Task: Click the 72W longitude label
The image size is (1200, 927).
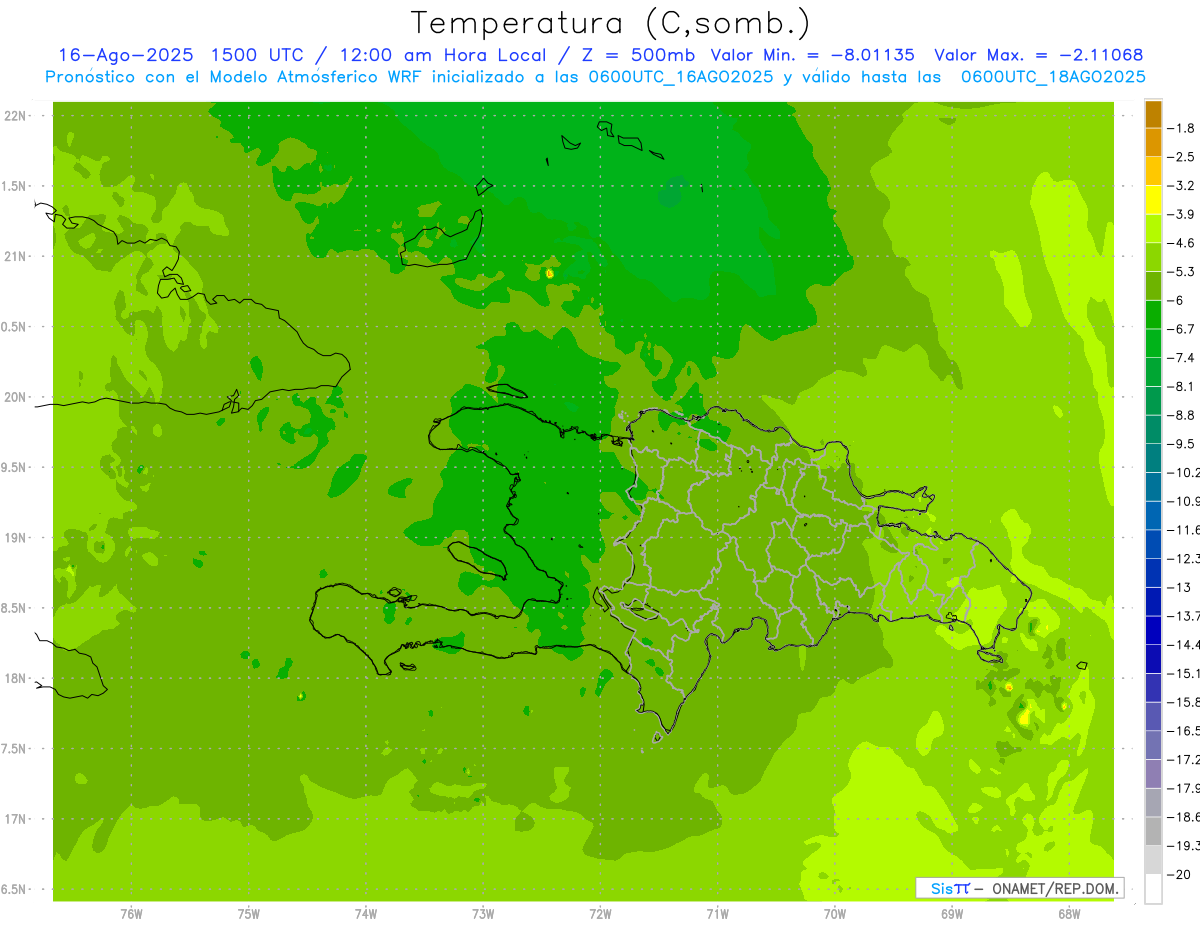Action: coord(600,914)
